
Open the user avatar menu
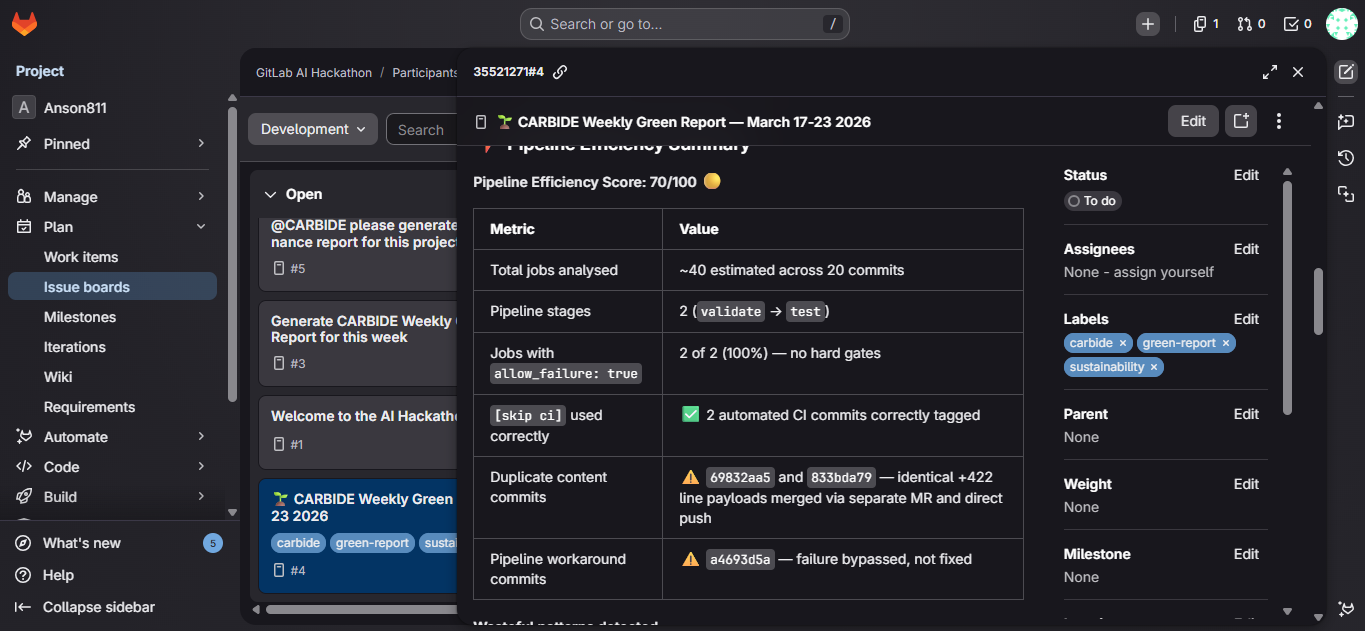(x=1341, y=24)
